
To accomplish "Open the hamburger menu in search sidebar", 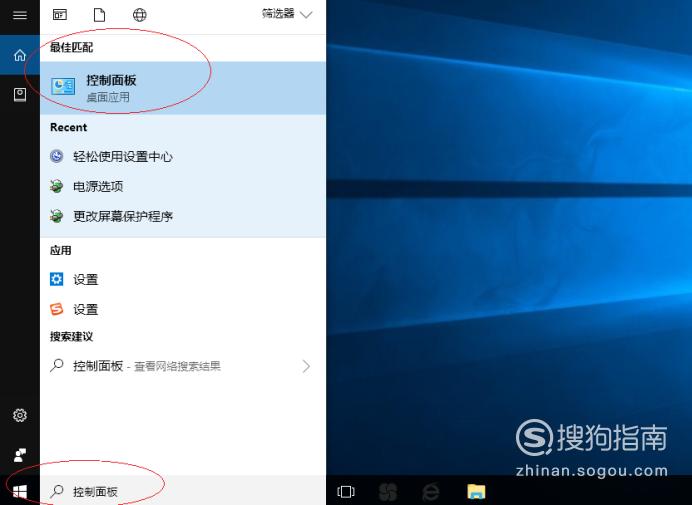I will (x=20, y=15).
